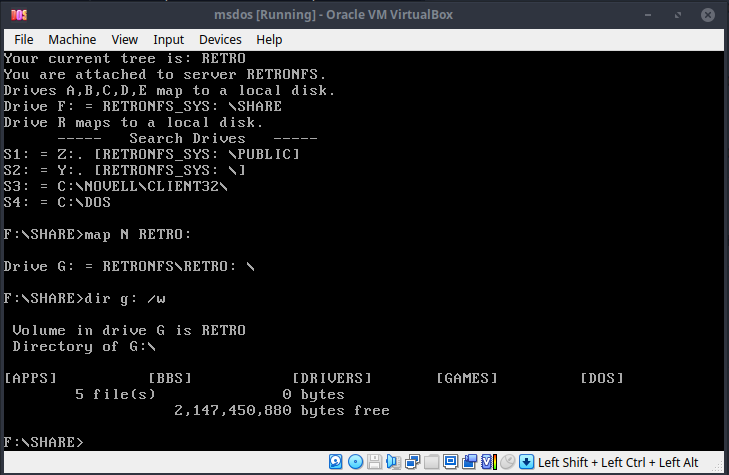Click the S3: C:\NOVELL\CLIENT32 line
Viewport: 729px width, 475px height.
pyautogui.click(x=116, y=186)
